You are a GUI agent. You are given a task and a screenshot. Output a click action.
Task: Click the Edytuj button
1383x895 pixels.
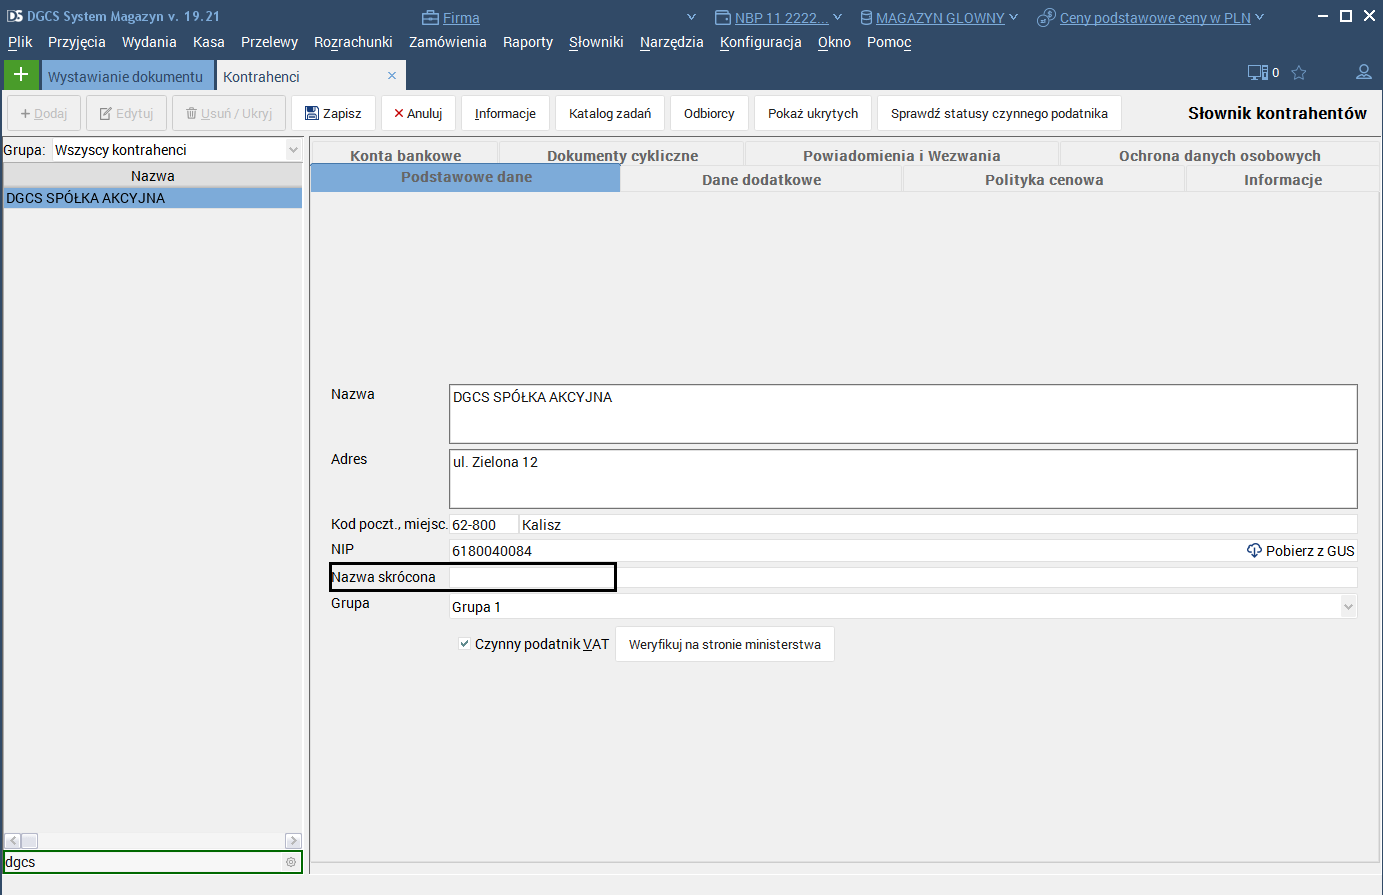126,113
